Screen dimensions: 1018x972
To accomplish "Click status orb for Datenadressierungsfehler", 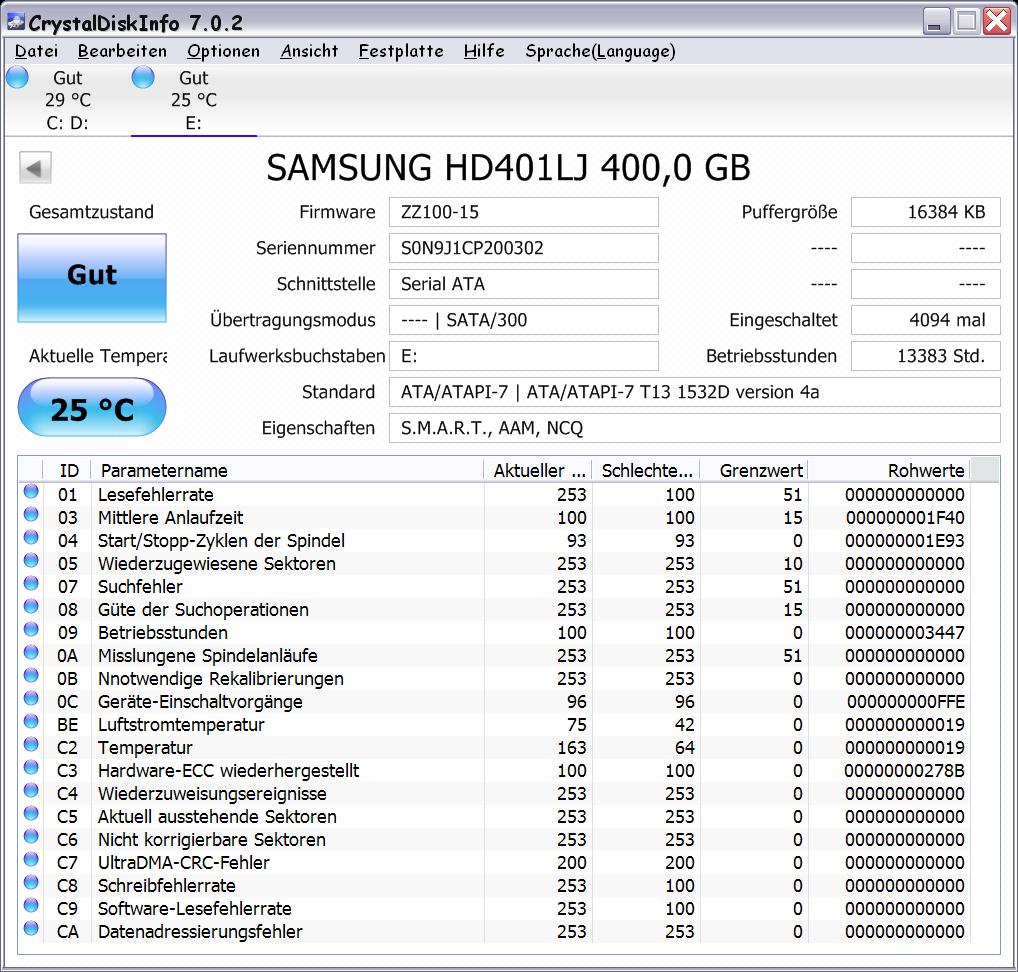I will point(31,928).
